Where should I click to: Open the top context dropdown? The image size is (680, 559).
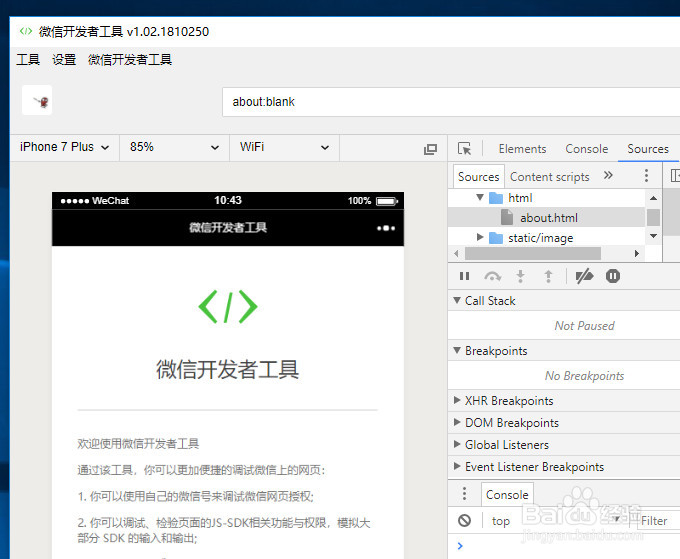click(x=556, y=520)
